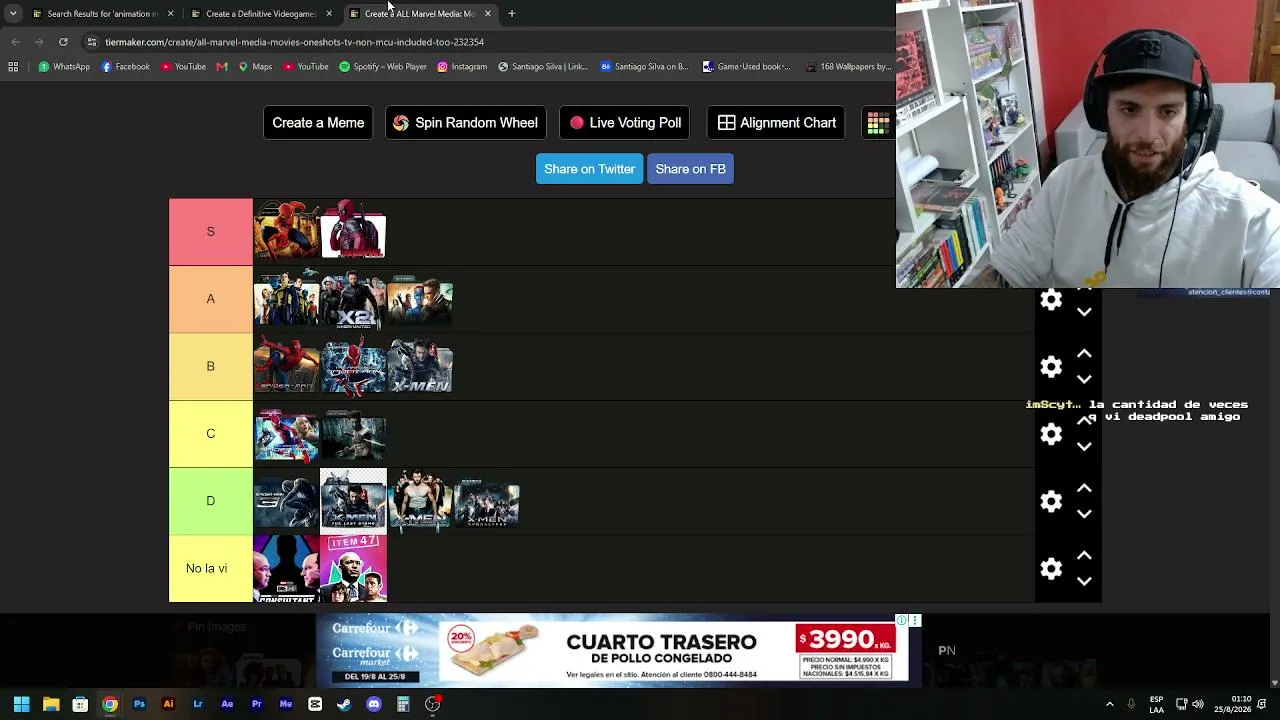Open settings gear for the D tier row
The width and height of the screenshot is (1280, 720).
point(1051,501)
